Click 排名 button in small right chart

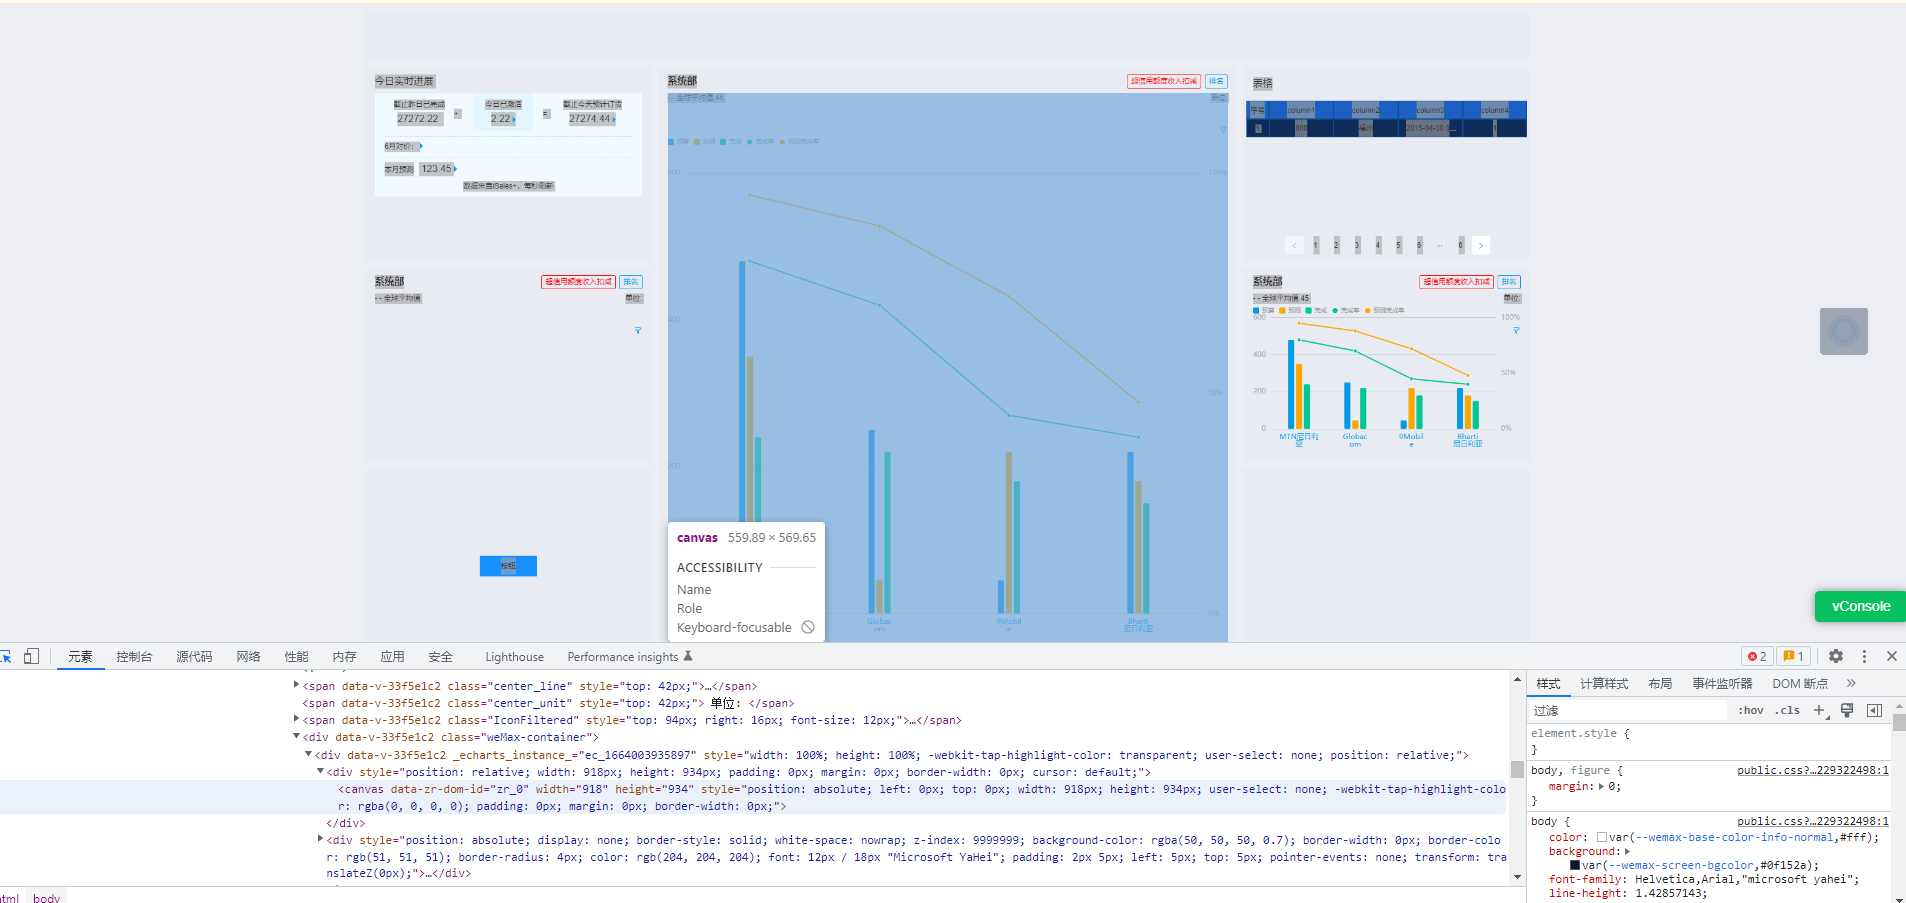1509,282
